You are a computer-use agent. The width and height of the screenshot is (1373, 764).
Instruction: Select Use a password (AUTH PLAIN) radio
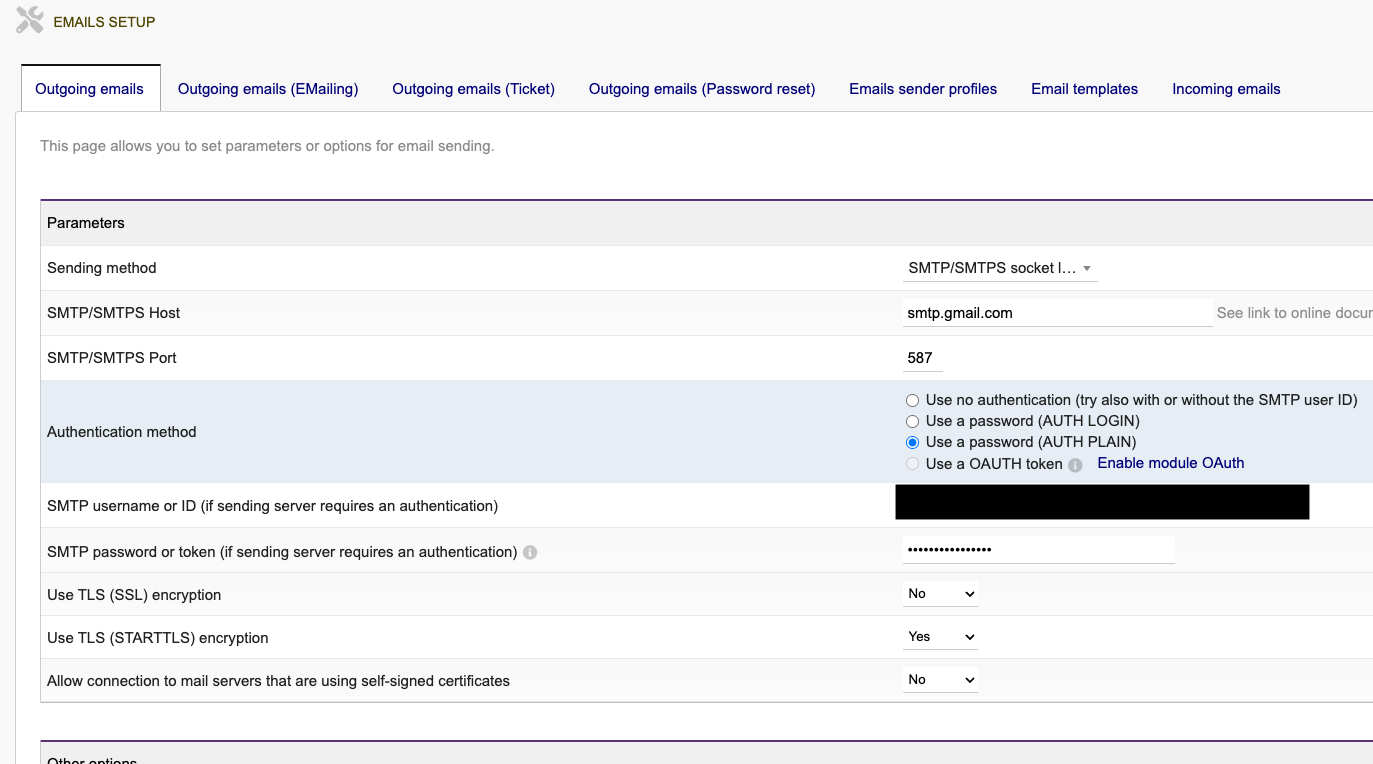click(912, 442)
